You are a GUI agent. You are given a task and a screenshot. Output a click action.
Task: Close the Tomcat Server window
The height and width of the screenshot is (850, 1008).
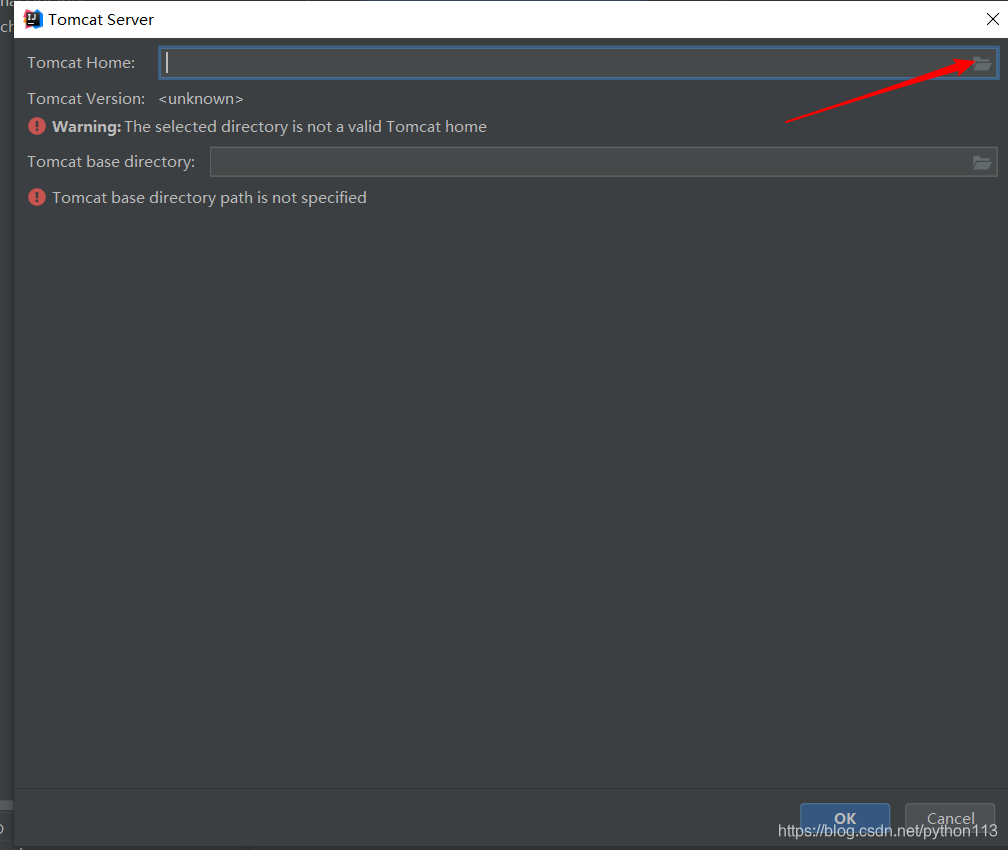pos(993,19)
